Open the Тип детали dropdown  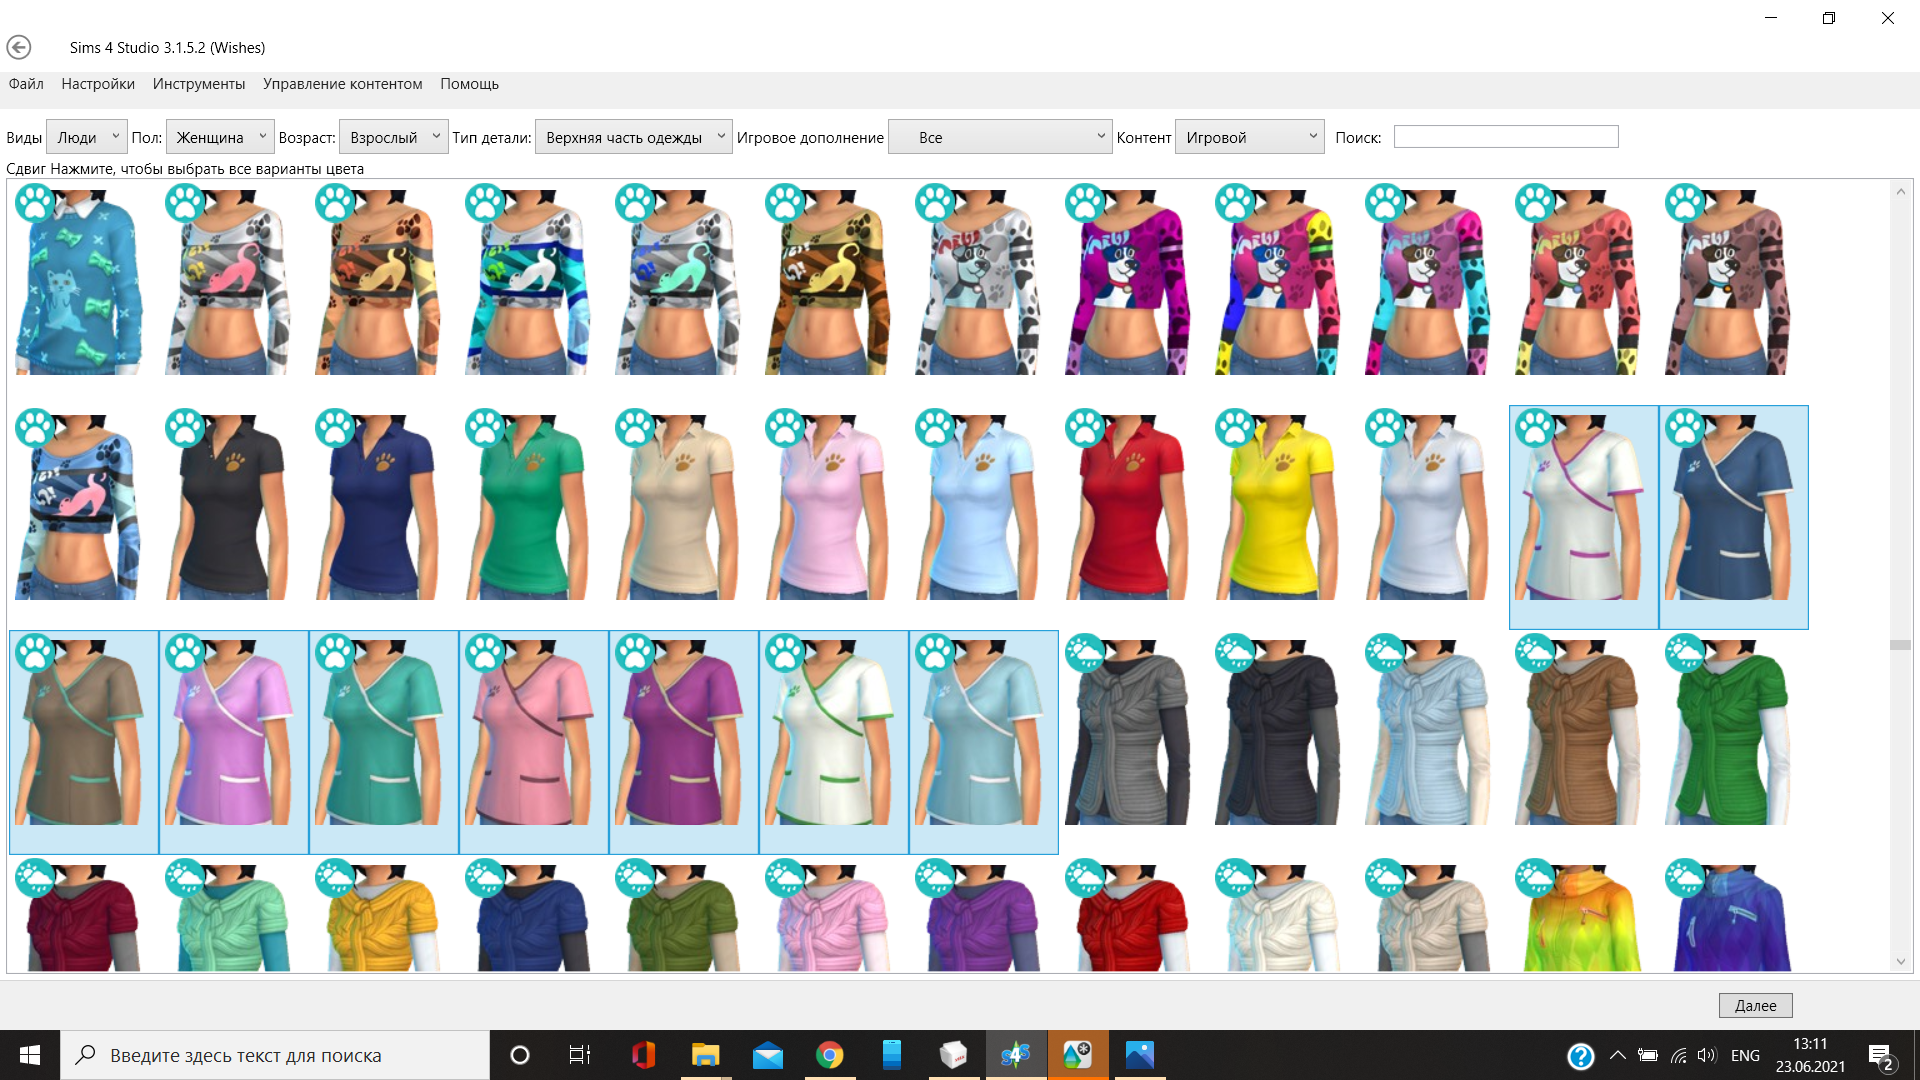point(634,137)
